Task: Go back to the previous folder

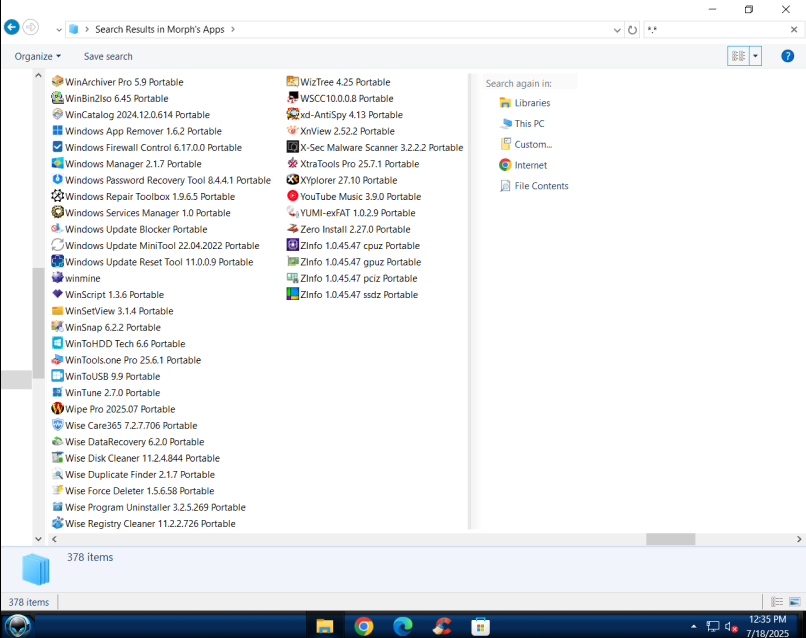Action: click(11, 27)
